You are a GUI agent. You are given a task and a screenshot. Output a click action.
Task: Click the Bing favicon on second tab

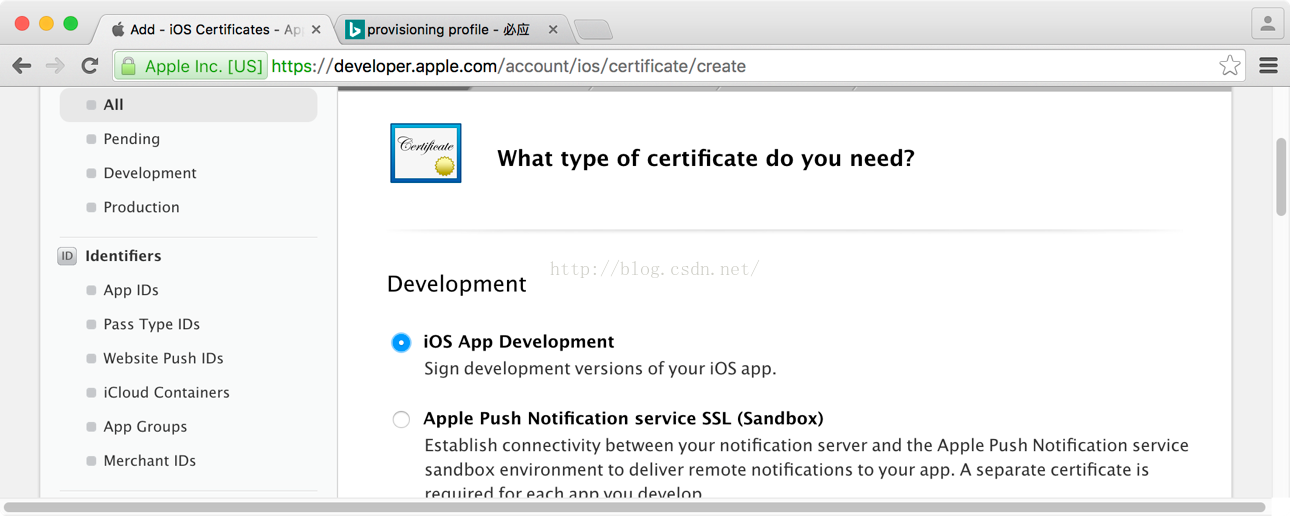coord(354,30)
